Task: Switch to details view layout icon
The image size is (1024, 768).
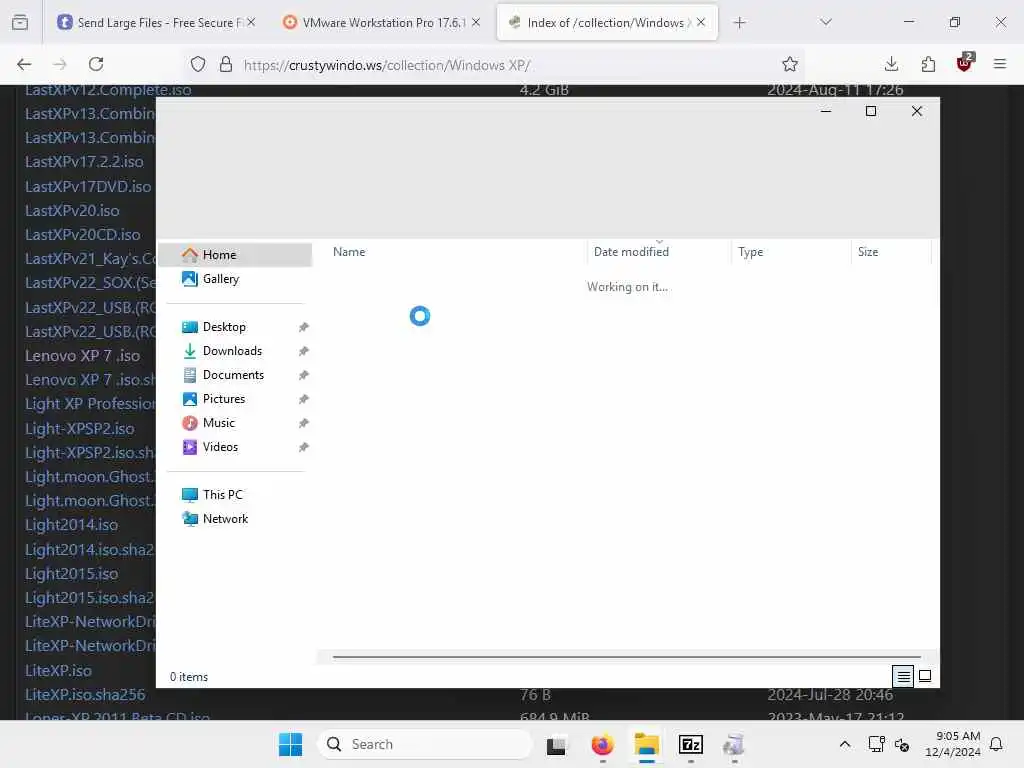Action: [x=903, y=676]
